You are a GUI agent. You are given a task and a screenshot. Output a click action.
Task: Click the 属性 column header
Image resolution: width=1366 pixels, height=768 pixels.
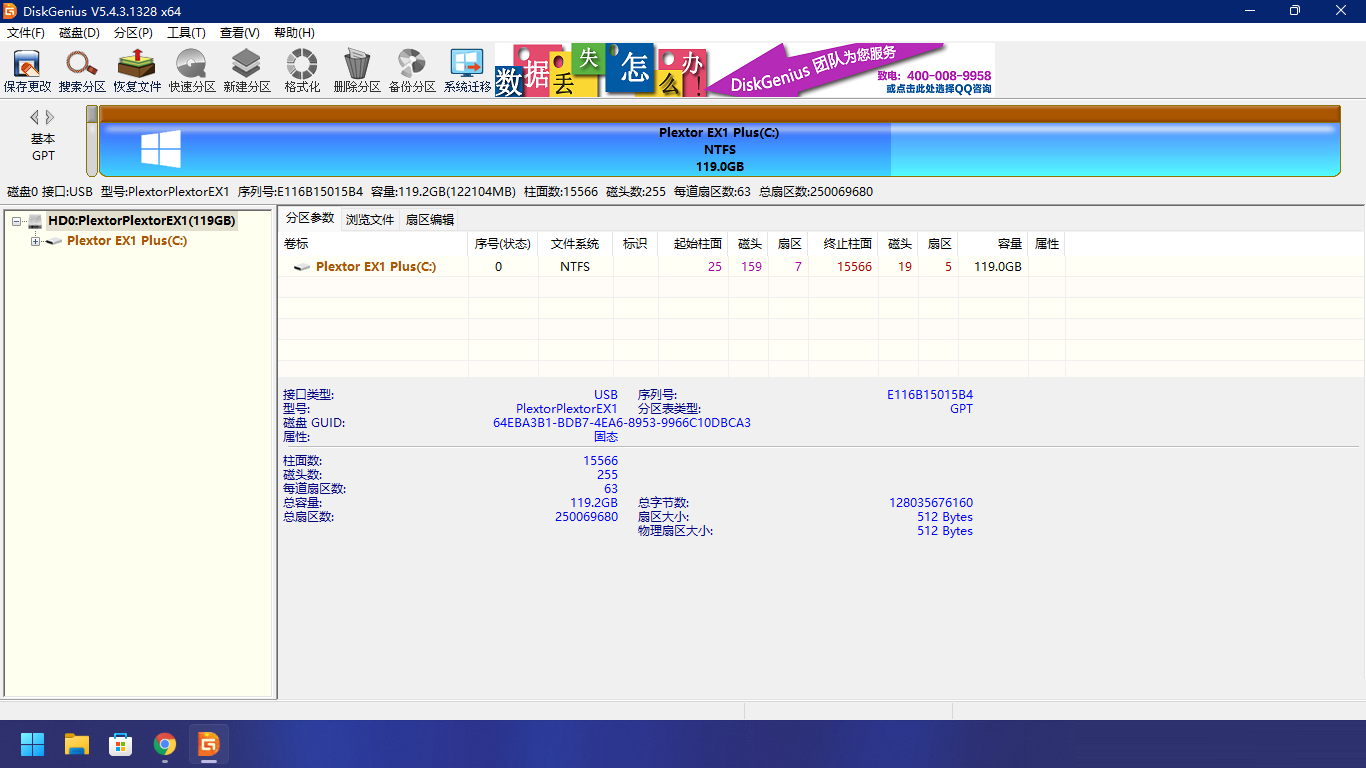[1047, 243]
